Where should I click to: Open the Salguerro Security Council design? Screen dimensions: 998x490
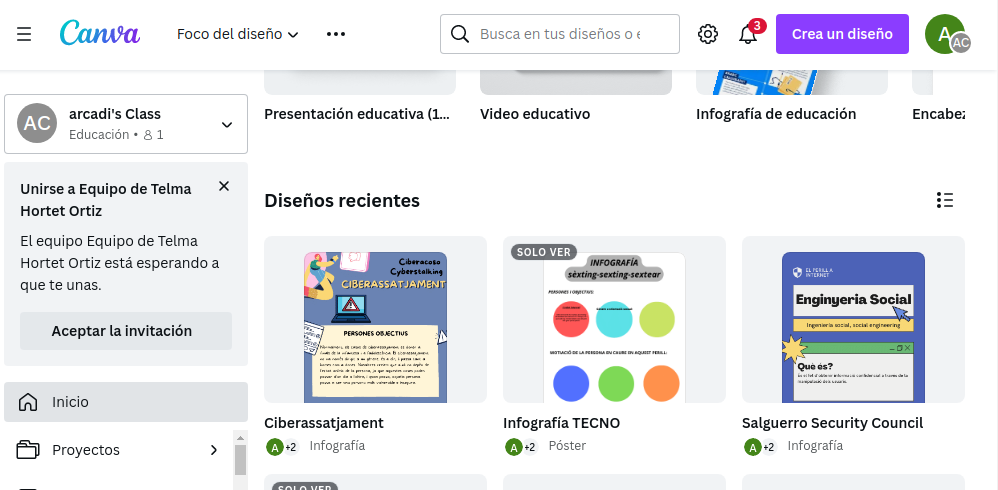click(853, 320)
